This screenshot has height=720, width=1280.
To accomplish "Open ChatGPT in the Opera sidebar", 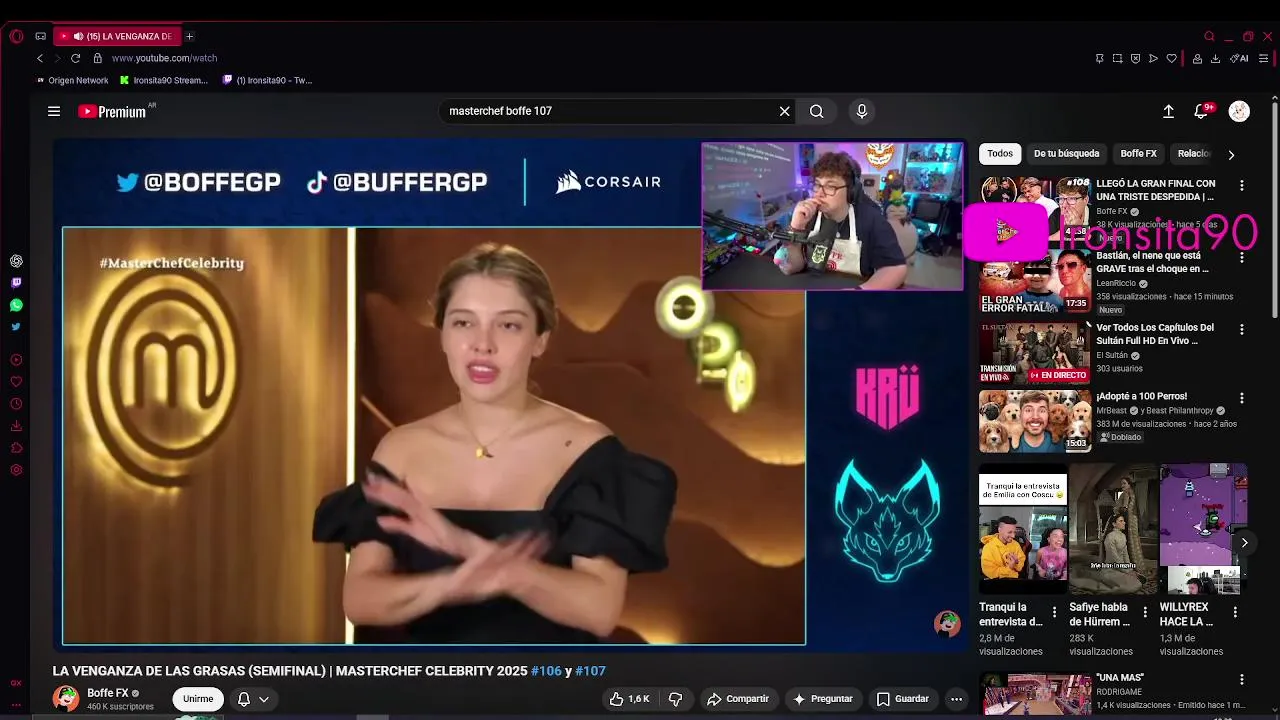I will point(16,261).
